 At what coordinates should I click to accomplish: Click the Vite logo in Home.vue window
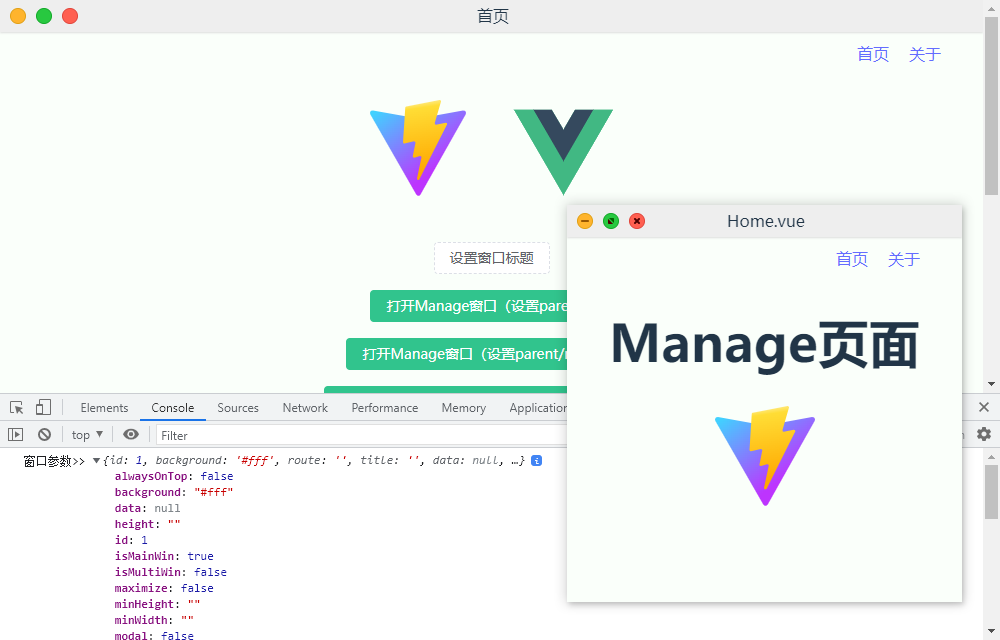[765, 456]
